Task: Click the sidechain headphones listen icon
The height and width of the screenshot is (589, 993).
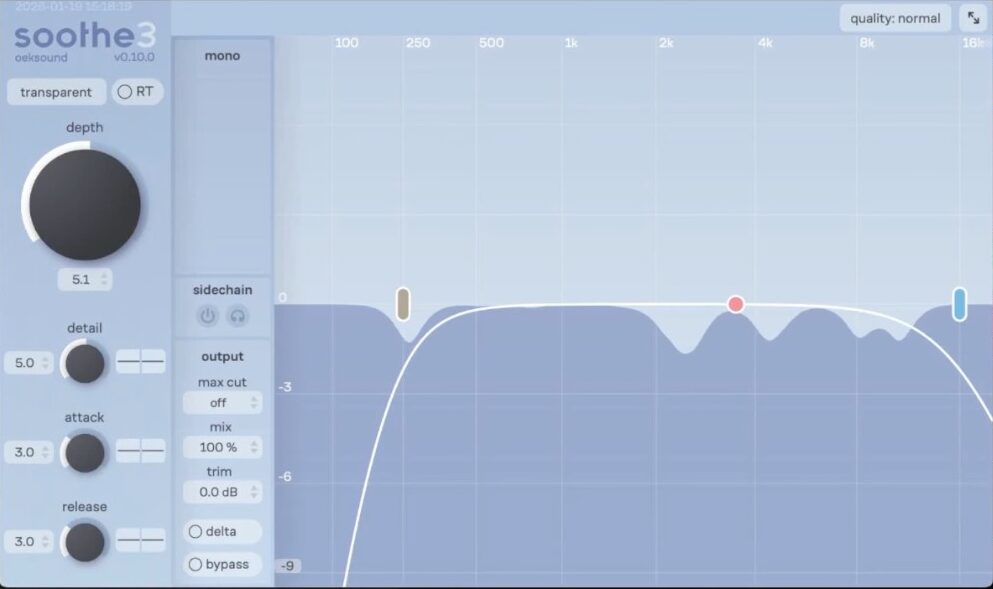Action: [x=237, y=315]
